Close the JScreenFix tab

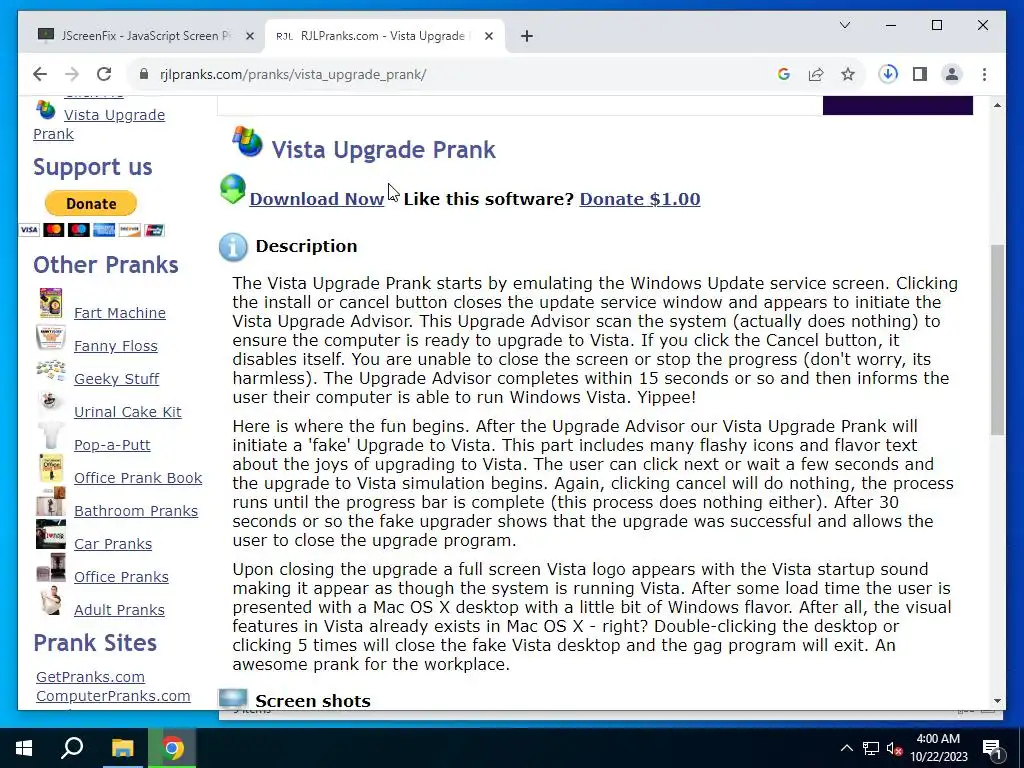pyautogui.click(x=249, y=36)
